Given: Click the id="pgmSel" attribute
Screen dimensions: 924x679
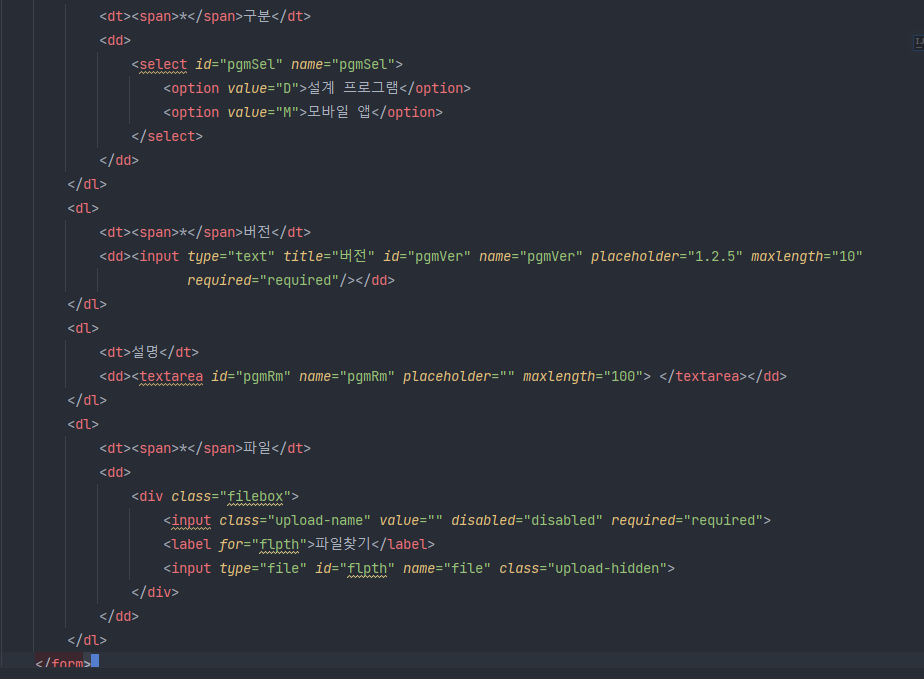Looking at the screenshot, I should (x=239, y=64).
